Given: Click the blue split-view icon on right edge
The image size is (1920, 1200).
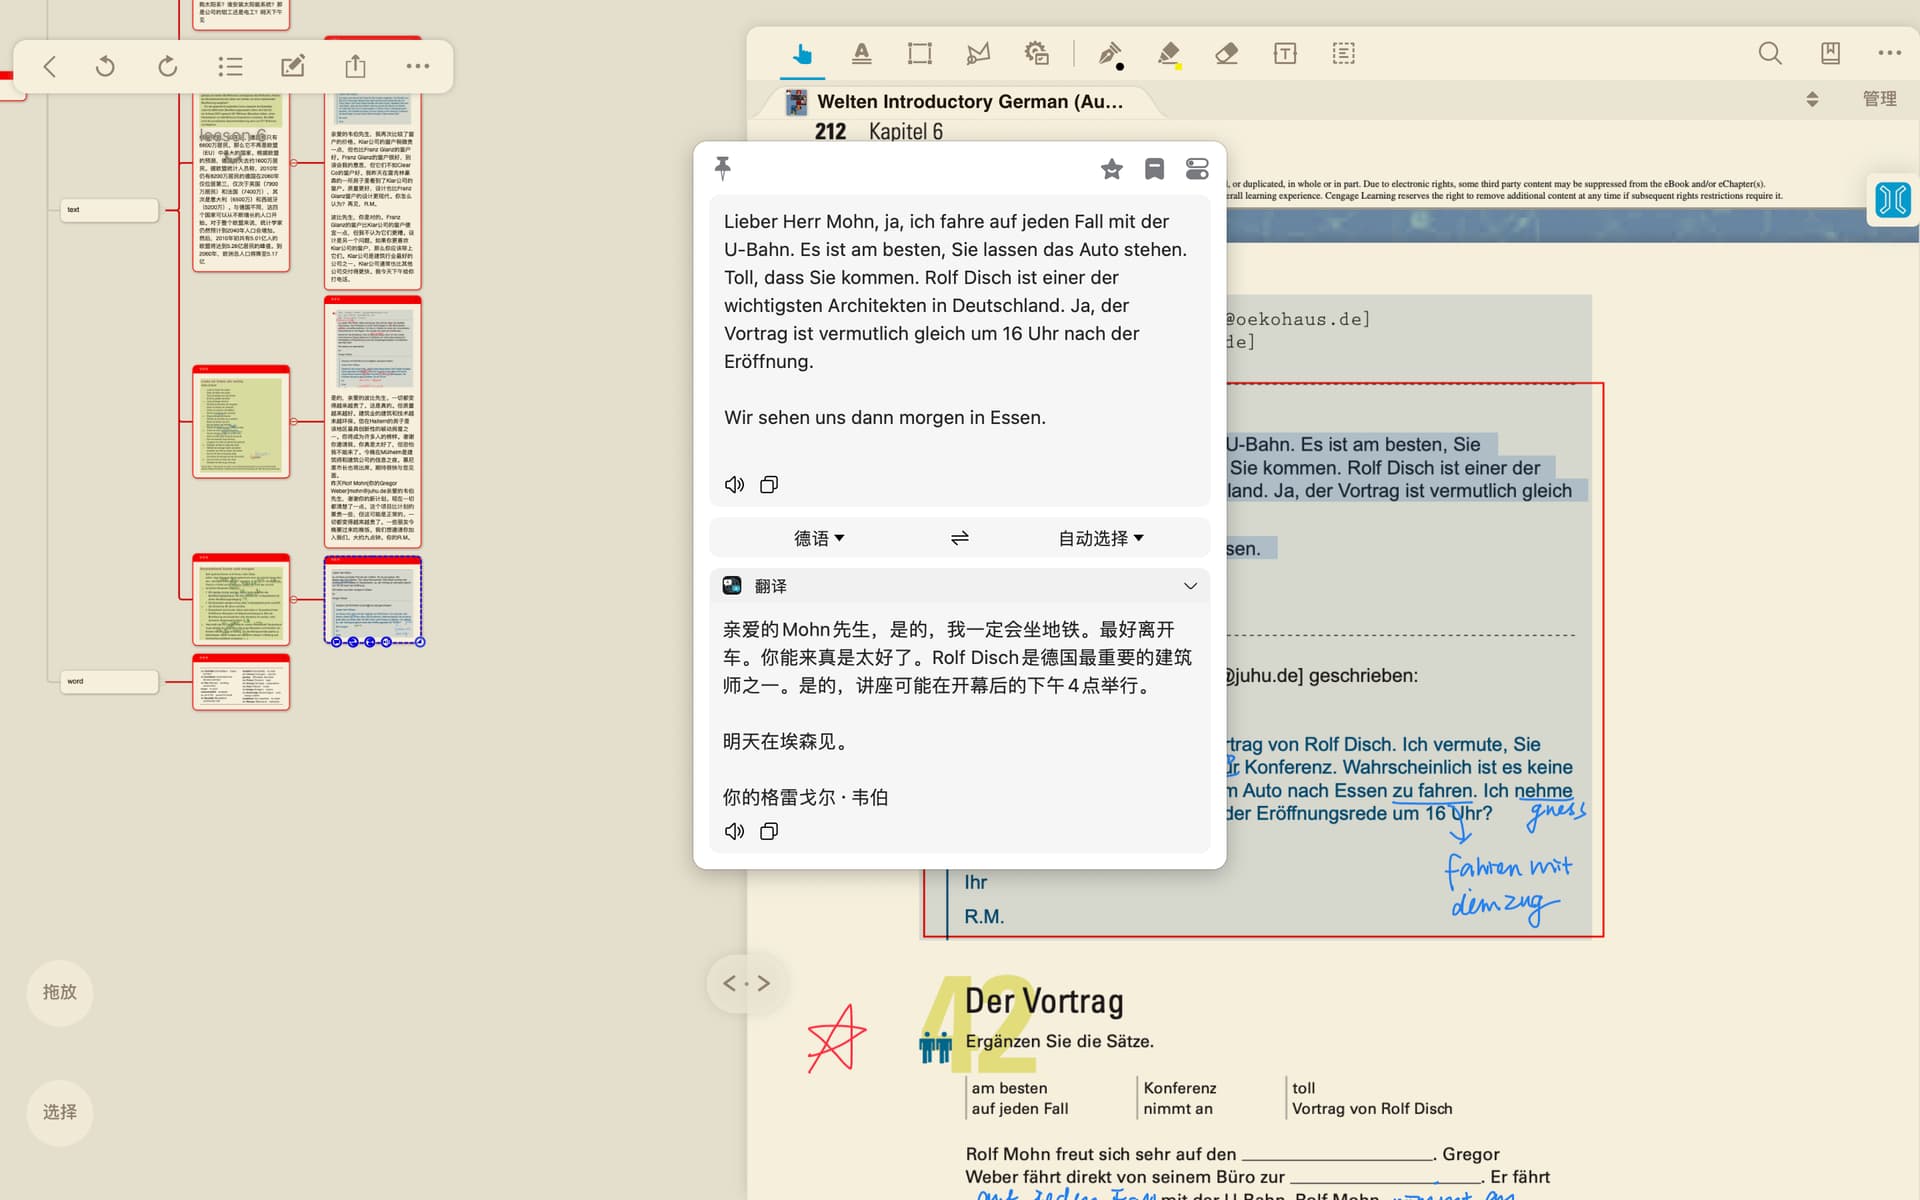Looking at the screenshot, I should tap(1892, 200).
